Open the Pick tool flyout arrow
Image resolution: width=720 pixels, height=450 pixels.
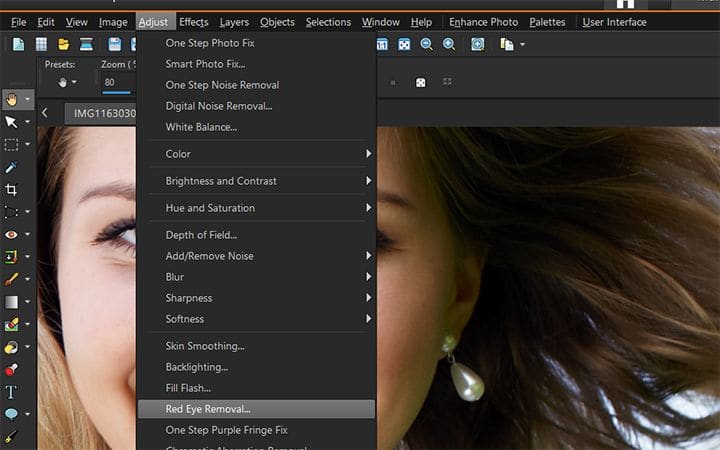tap(27, 122)
